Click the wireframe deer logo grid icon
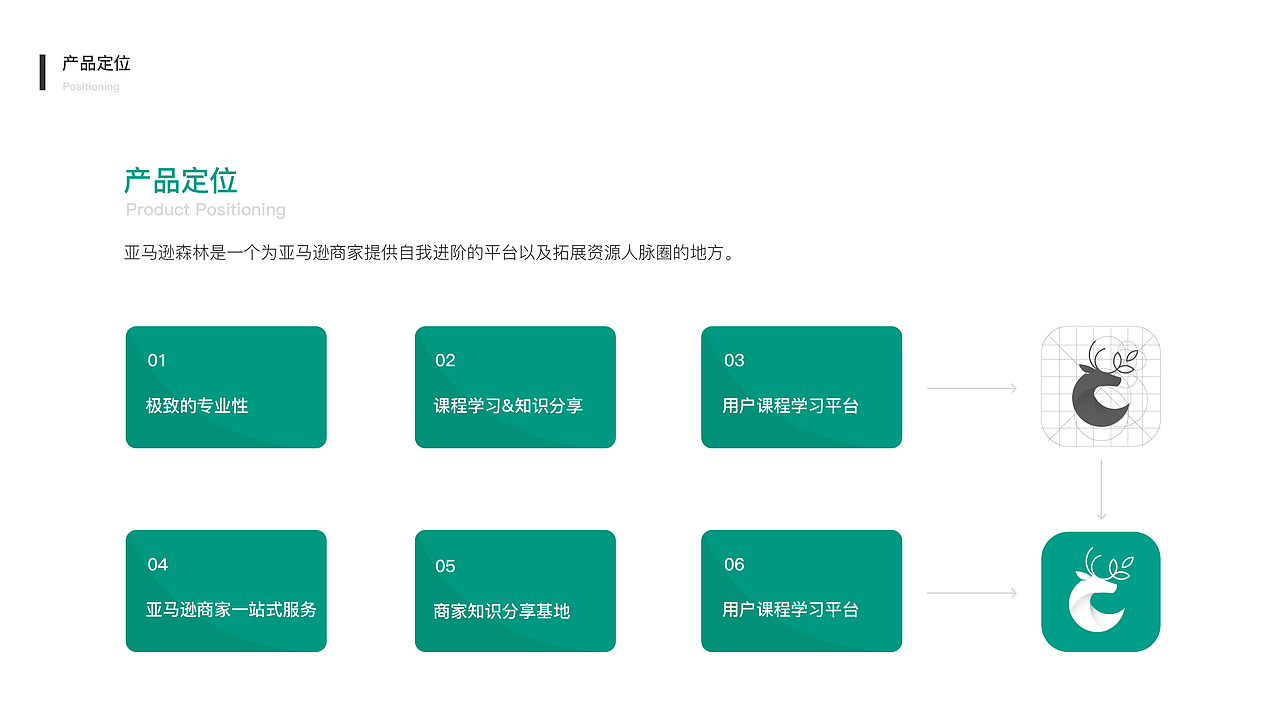Image resolution: width=1280 pixels, height=725 pixels. (x=1101, y=388)
